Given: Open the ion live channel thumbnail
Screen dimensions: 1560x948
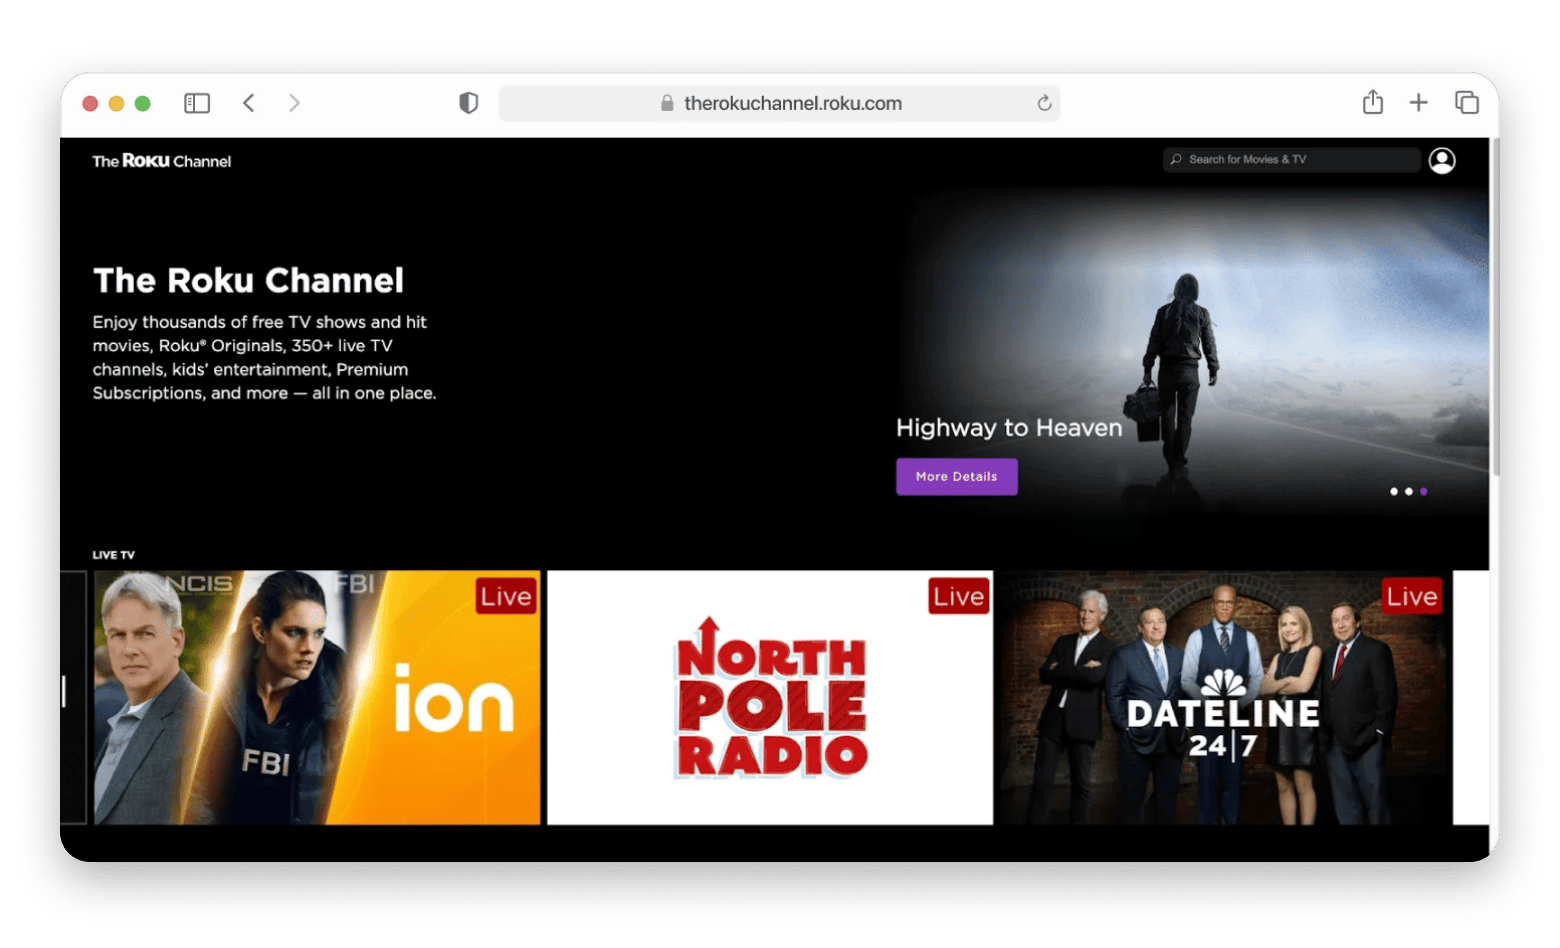Looking at the screenshot, I should tap(317, 698).
